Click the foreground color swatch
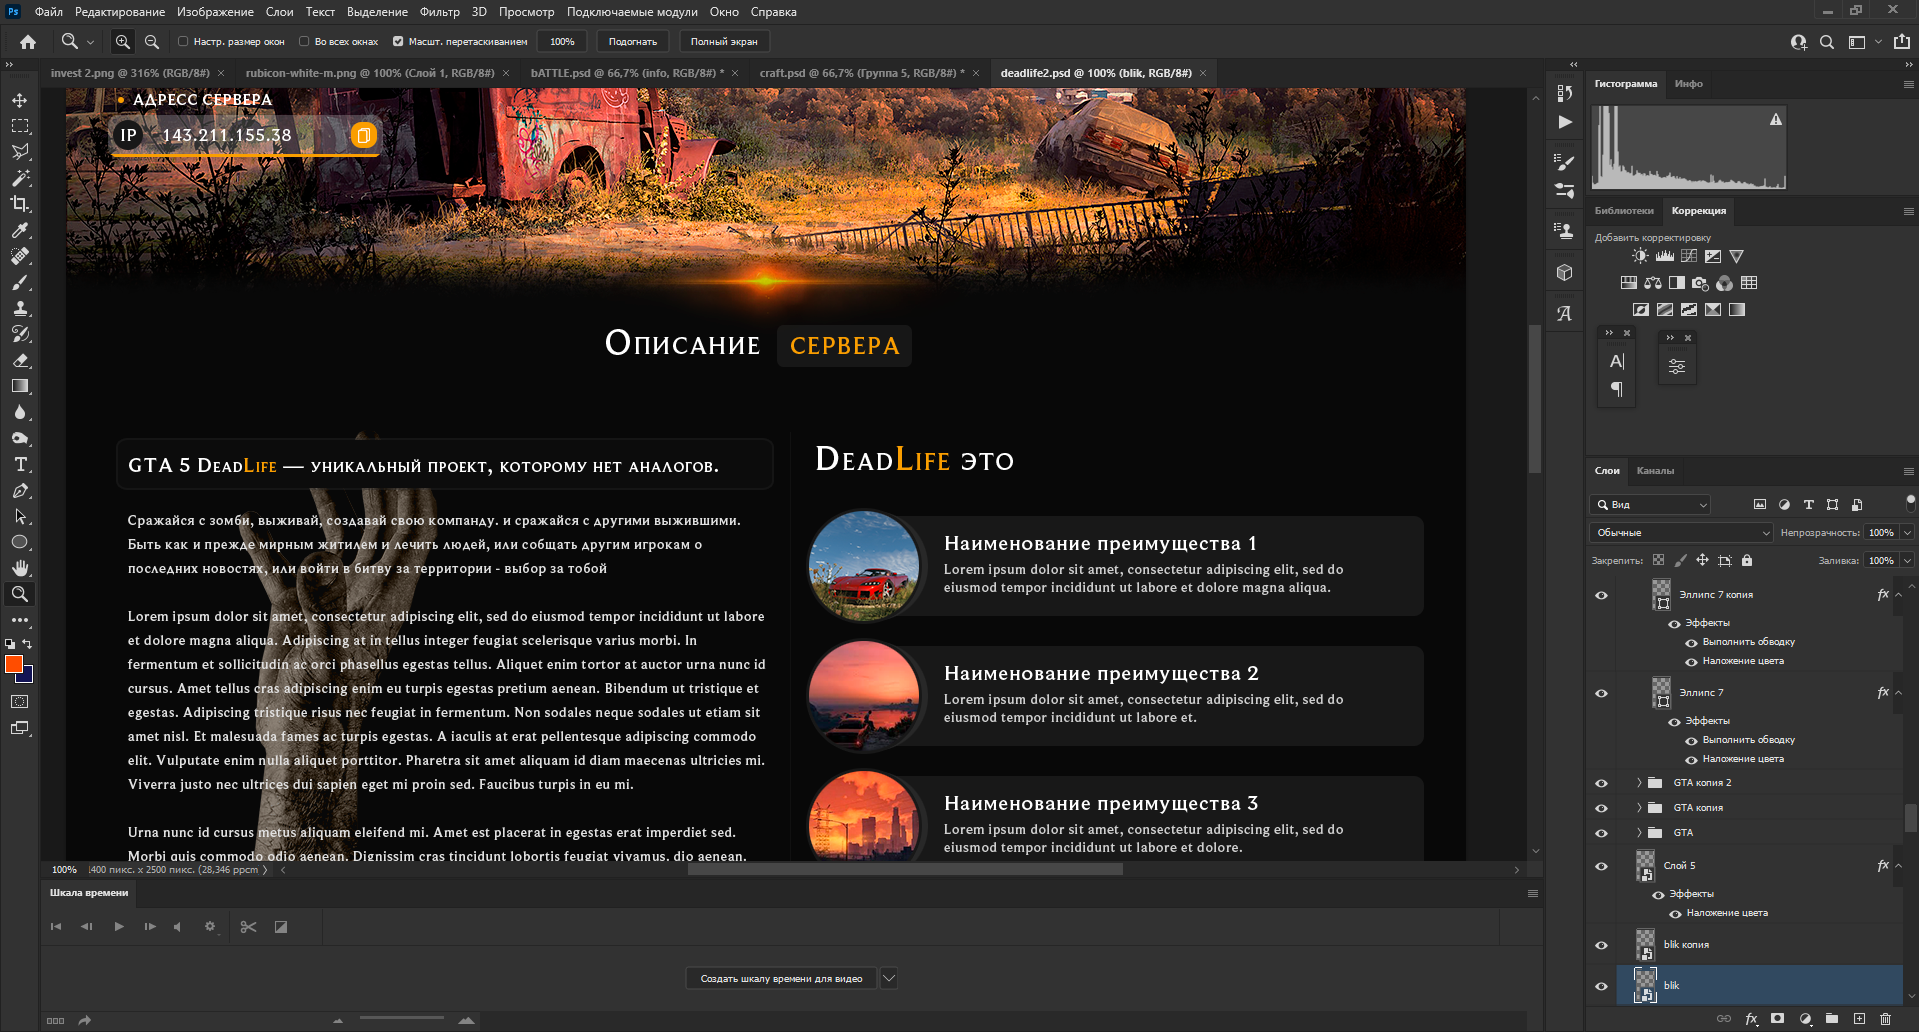Image resolution: width=1919 pixels, height=1032 pixels. coord(14,664)
